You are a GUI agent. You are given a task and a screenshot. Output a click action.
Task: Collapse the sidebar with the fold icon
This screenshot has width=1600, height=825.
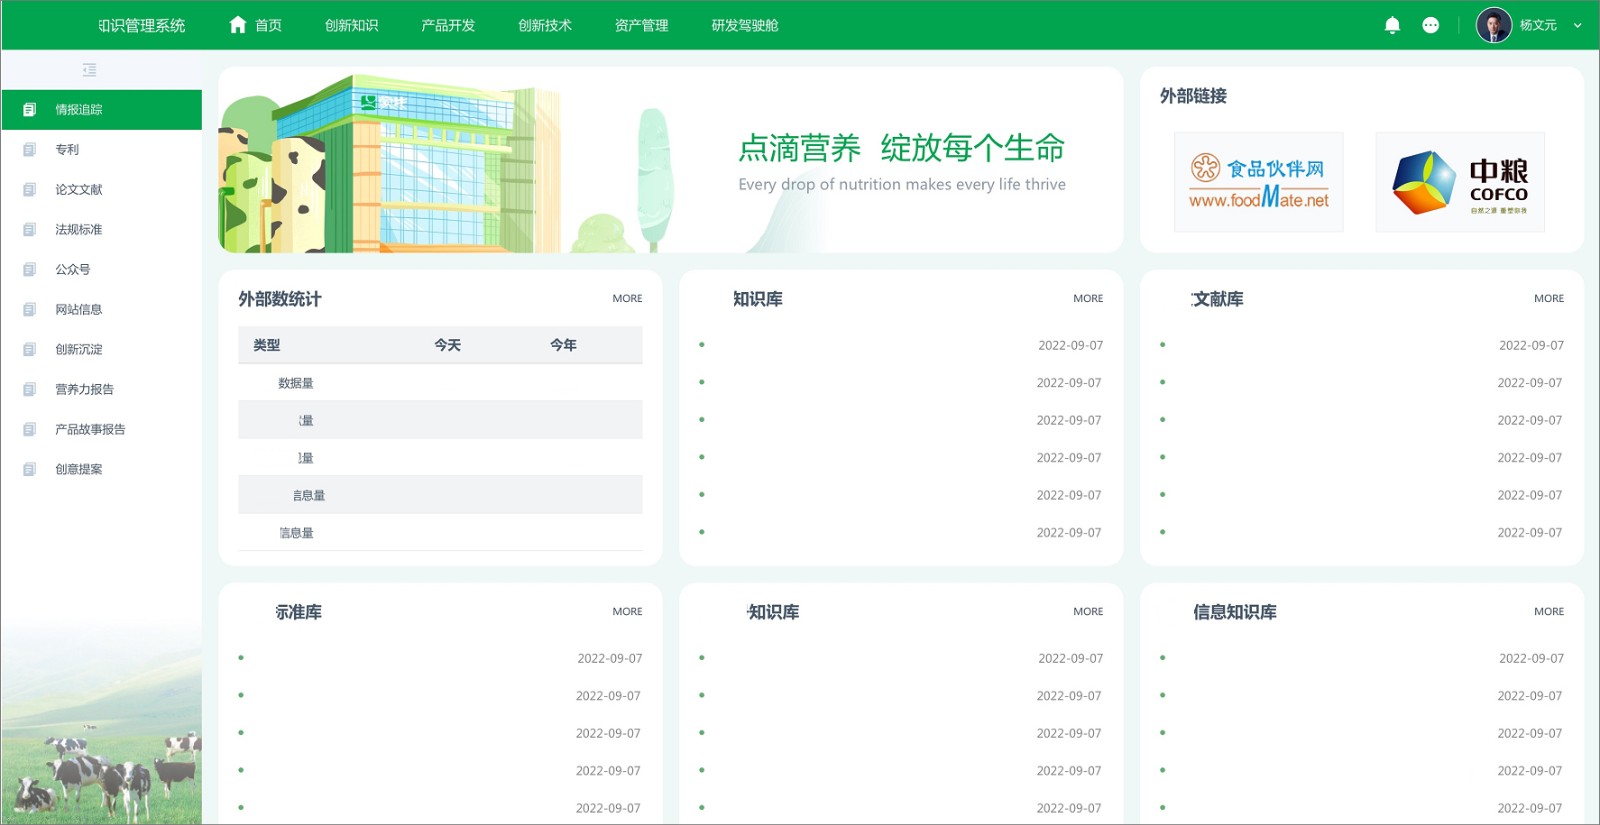coord(89,70)
